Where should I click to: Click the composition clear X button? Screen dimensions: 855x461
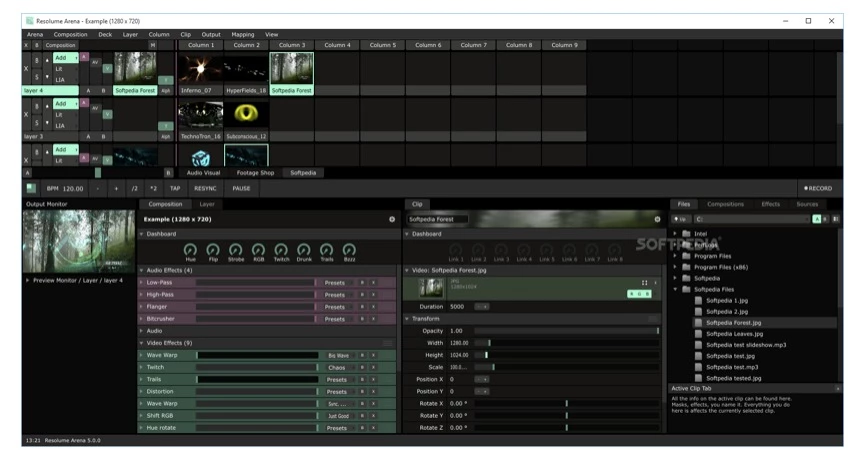26,45
